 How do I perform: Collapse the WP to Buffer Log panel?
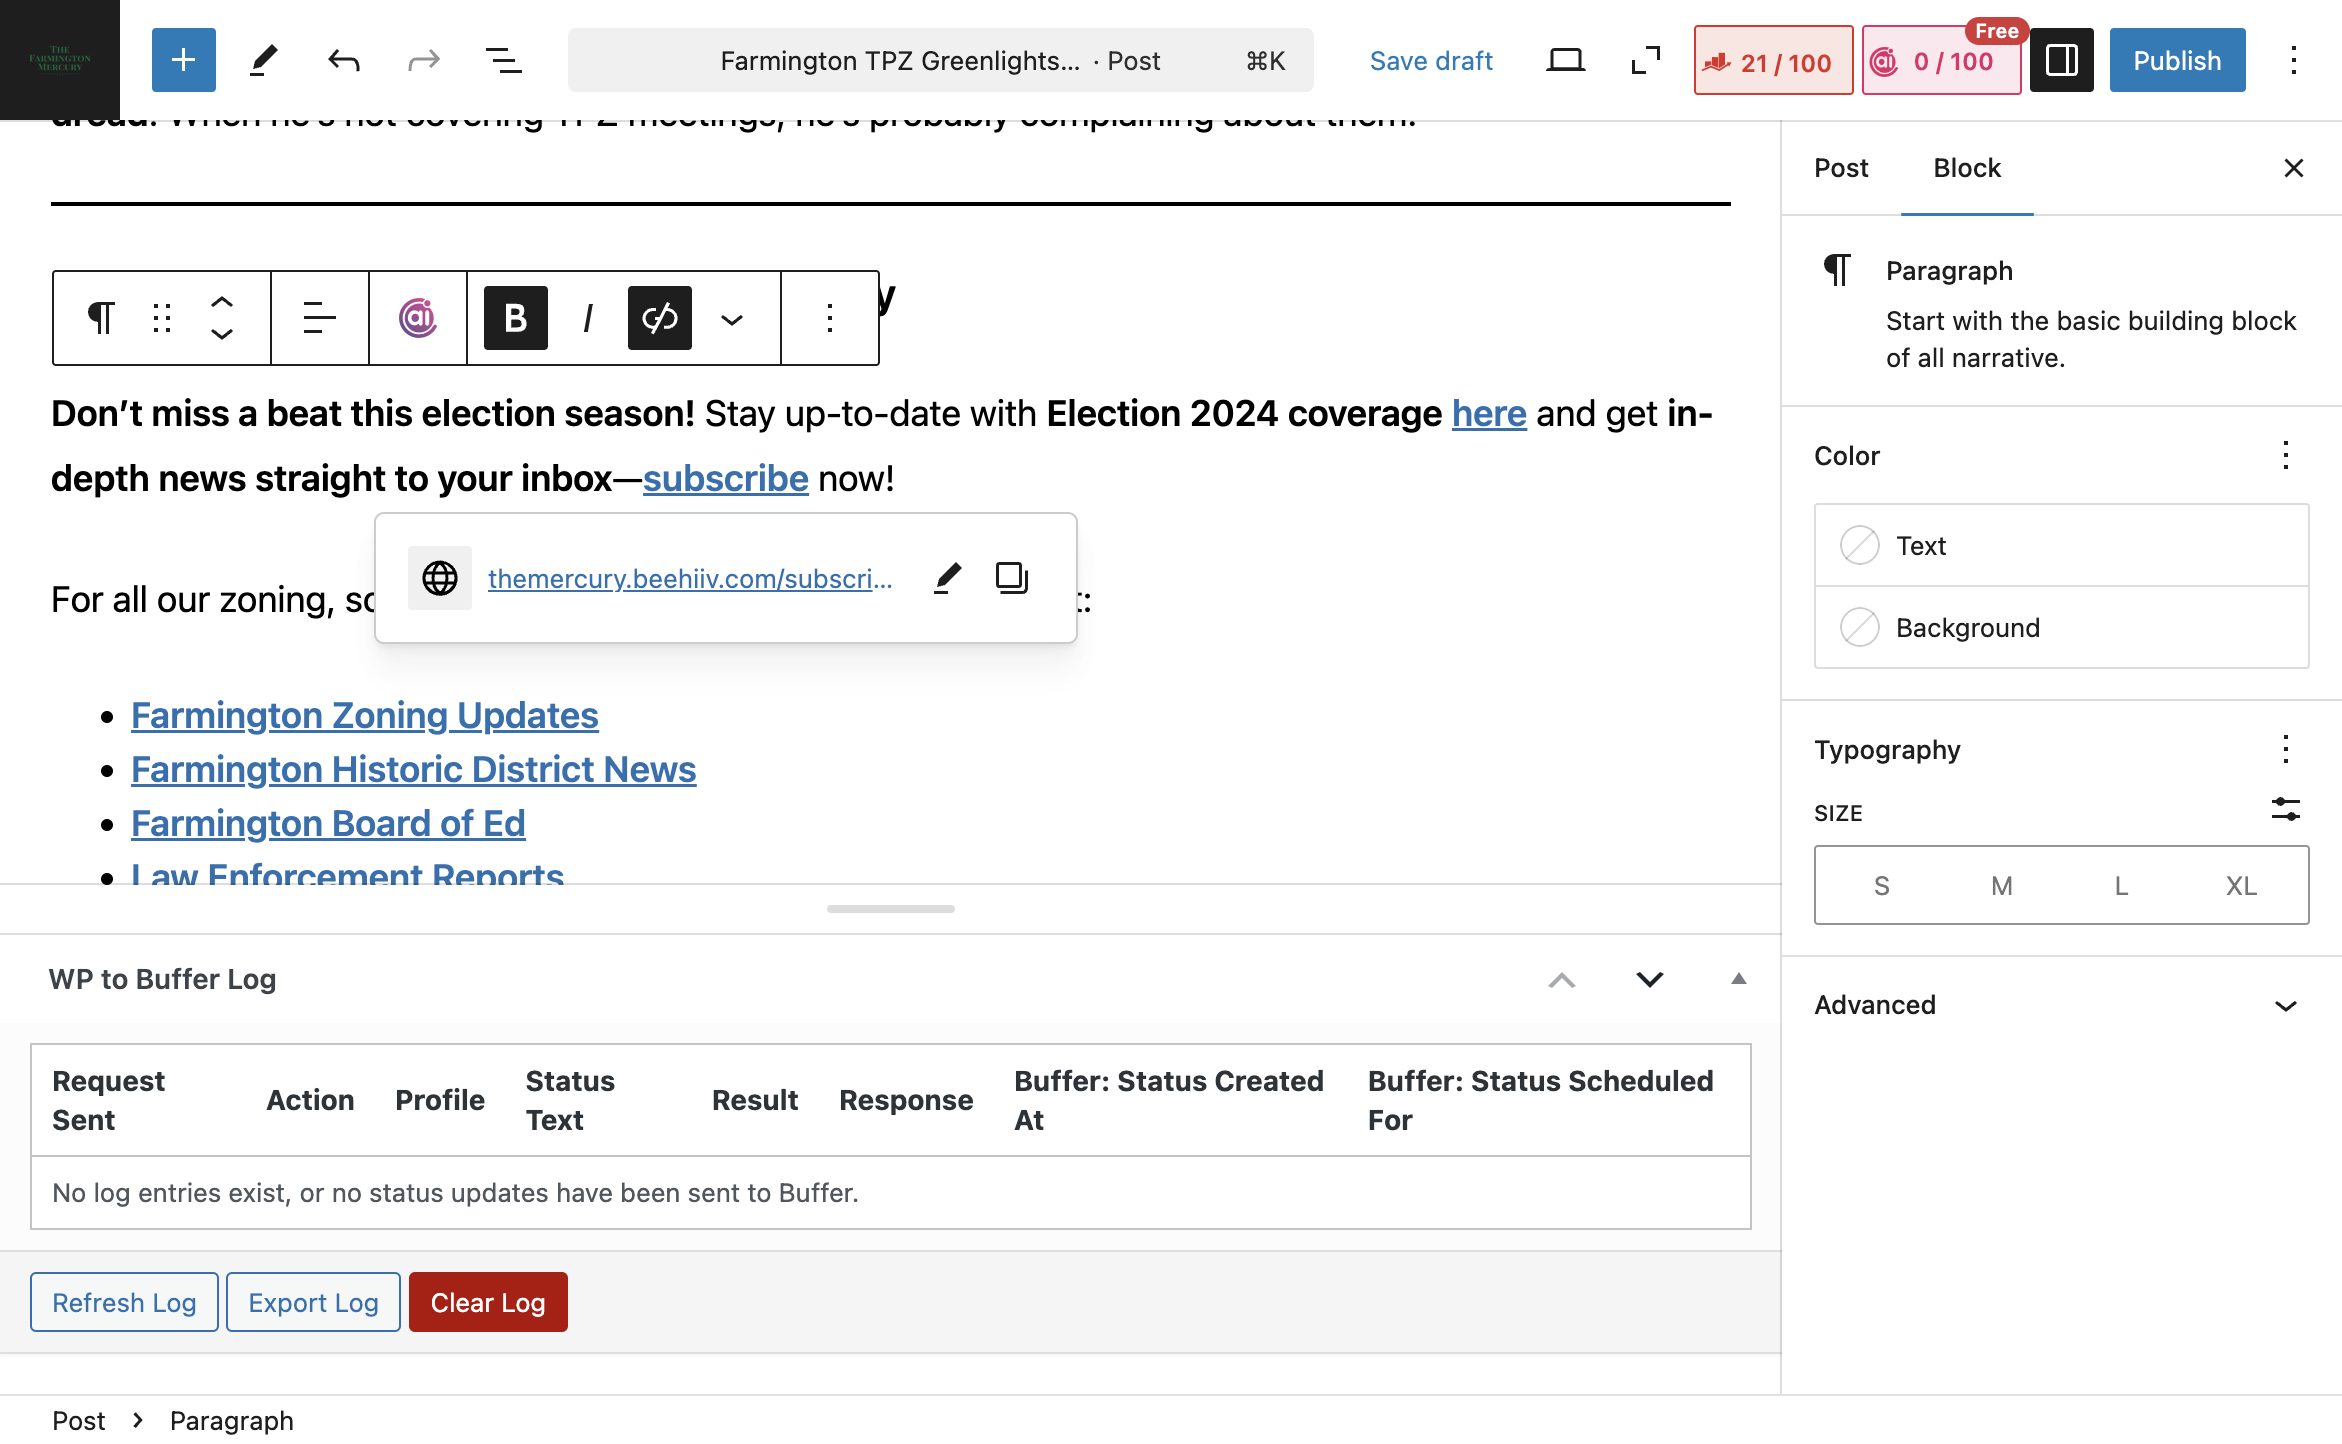(1738, 980)
